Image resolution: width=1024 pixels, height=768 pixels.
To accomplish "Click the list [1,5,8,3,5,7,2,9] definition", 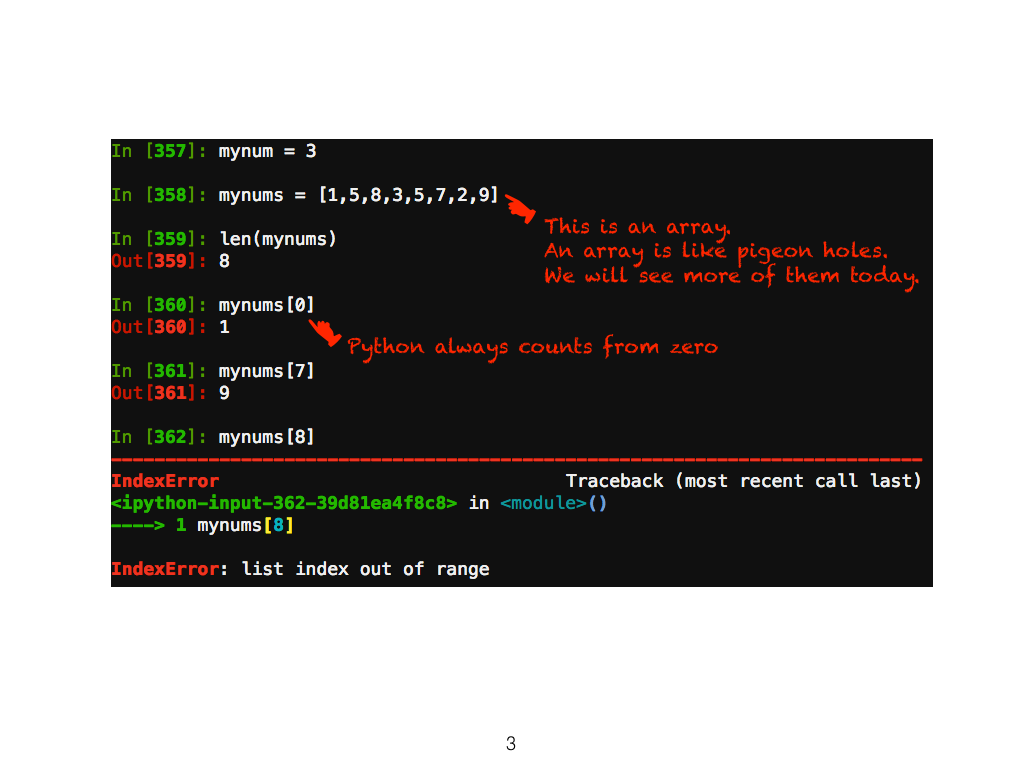I will (408, 195).
